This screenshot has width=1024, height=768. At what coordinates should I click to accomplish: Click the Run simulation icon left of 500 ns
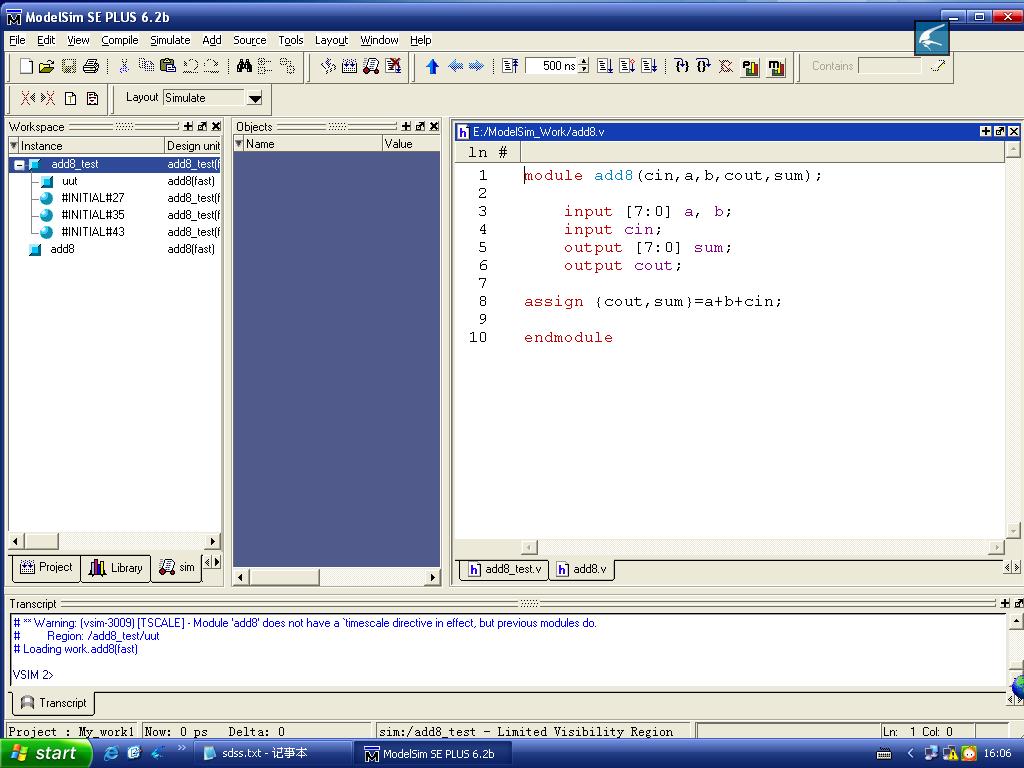[510, 66]
